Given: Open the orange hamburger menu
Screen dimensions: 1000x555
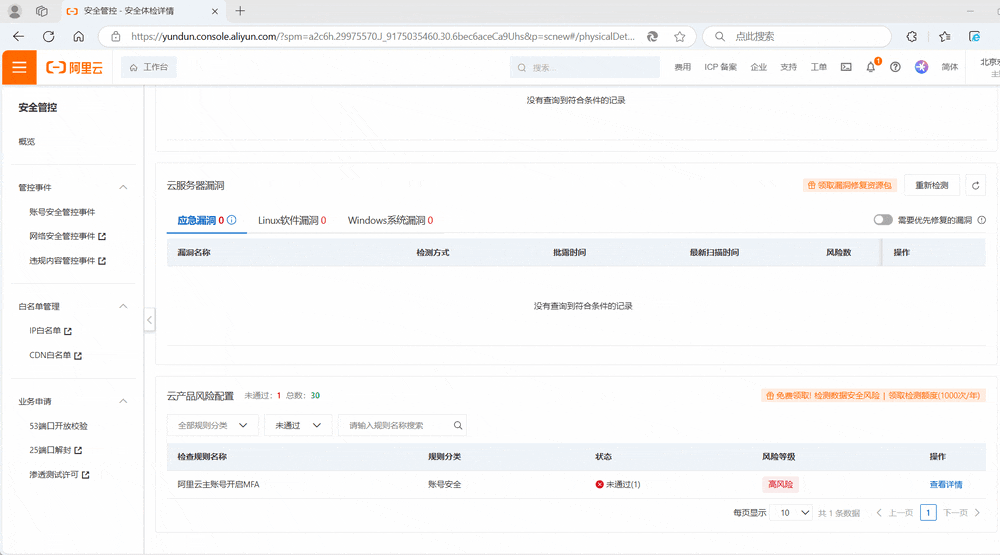Looking at the screenshot, I should coord(19,67).
